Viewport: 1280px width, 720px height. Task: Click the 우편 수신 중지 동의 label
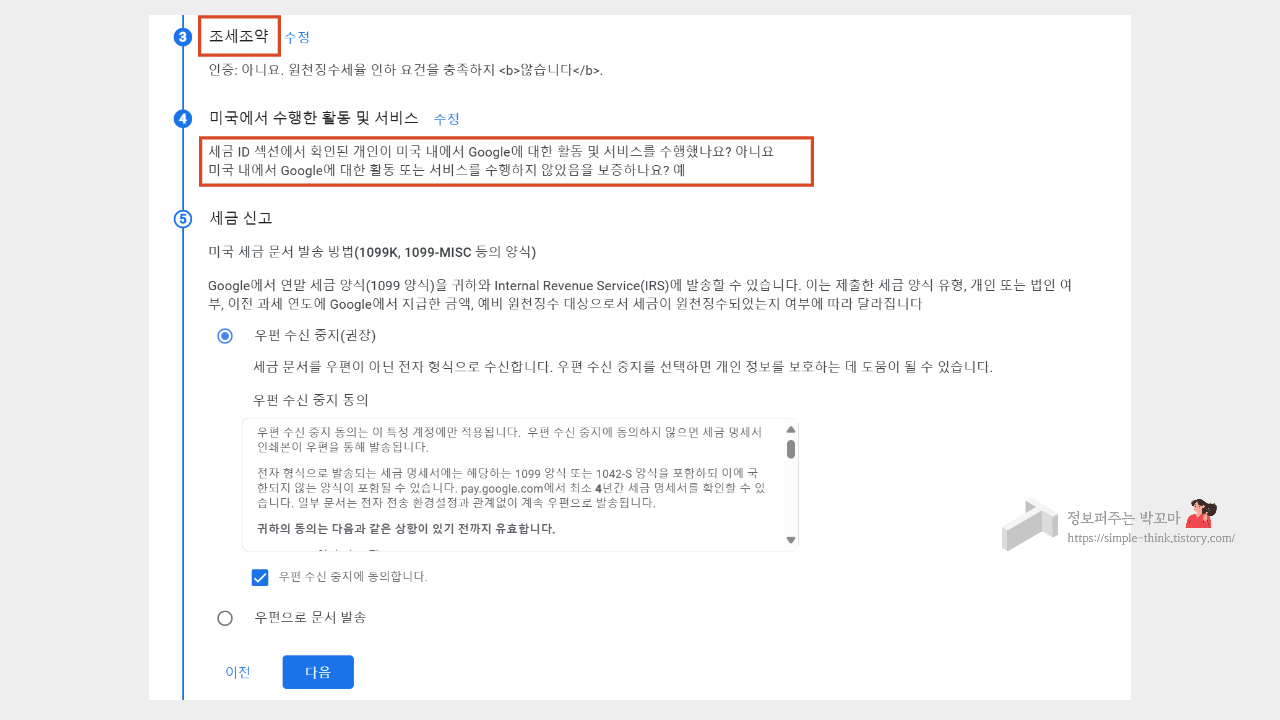tap(311, 400)
